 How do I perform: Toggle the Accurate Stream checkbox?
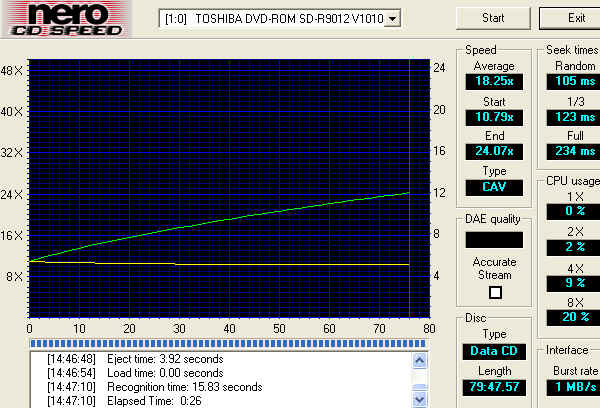(x=494, y=292)
